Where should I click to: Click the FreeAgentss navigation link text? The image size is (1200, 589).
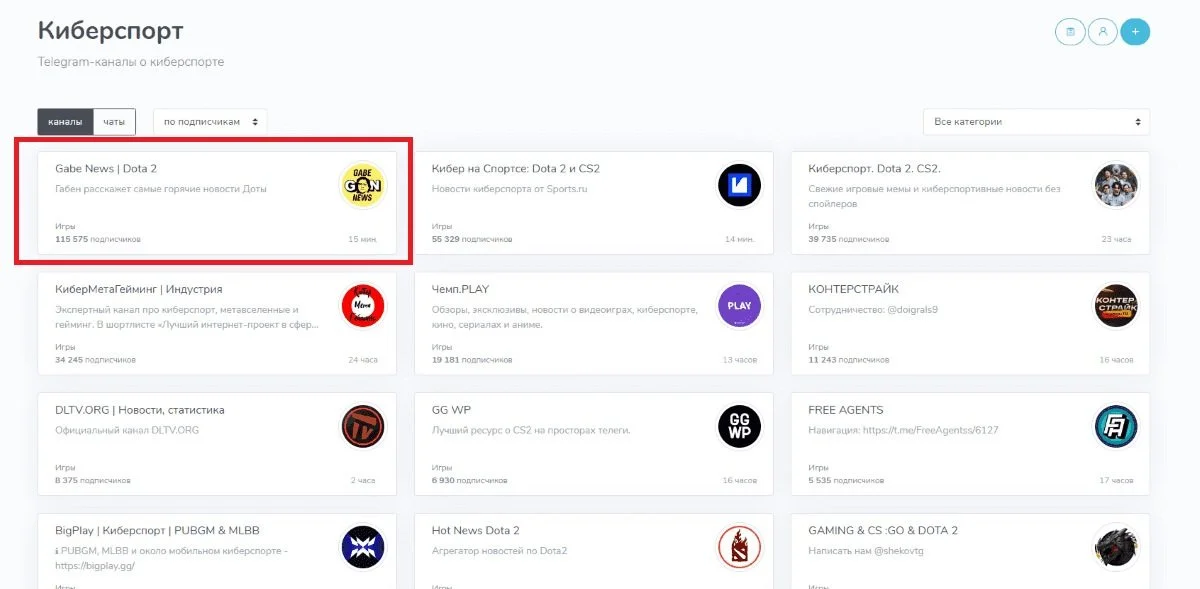(x=903, y=430)
